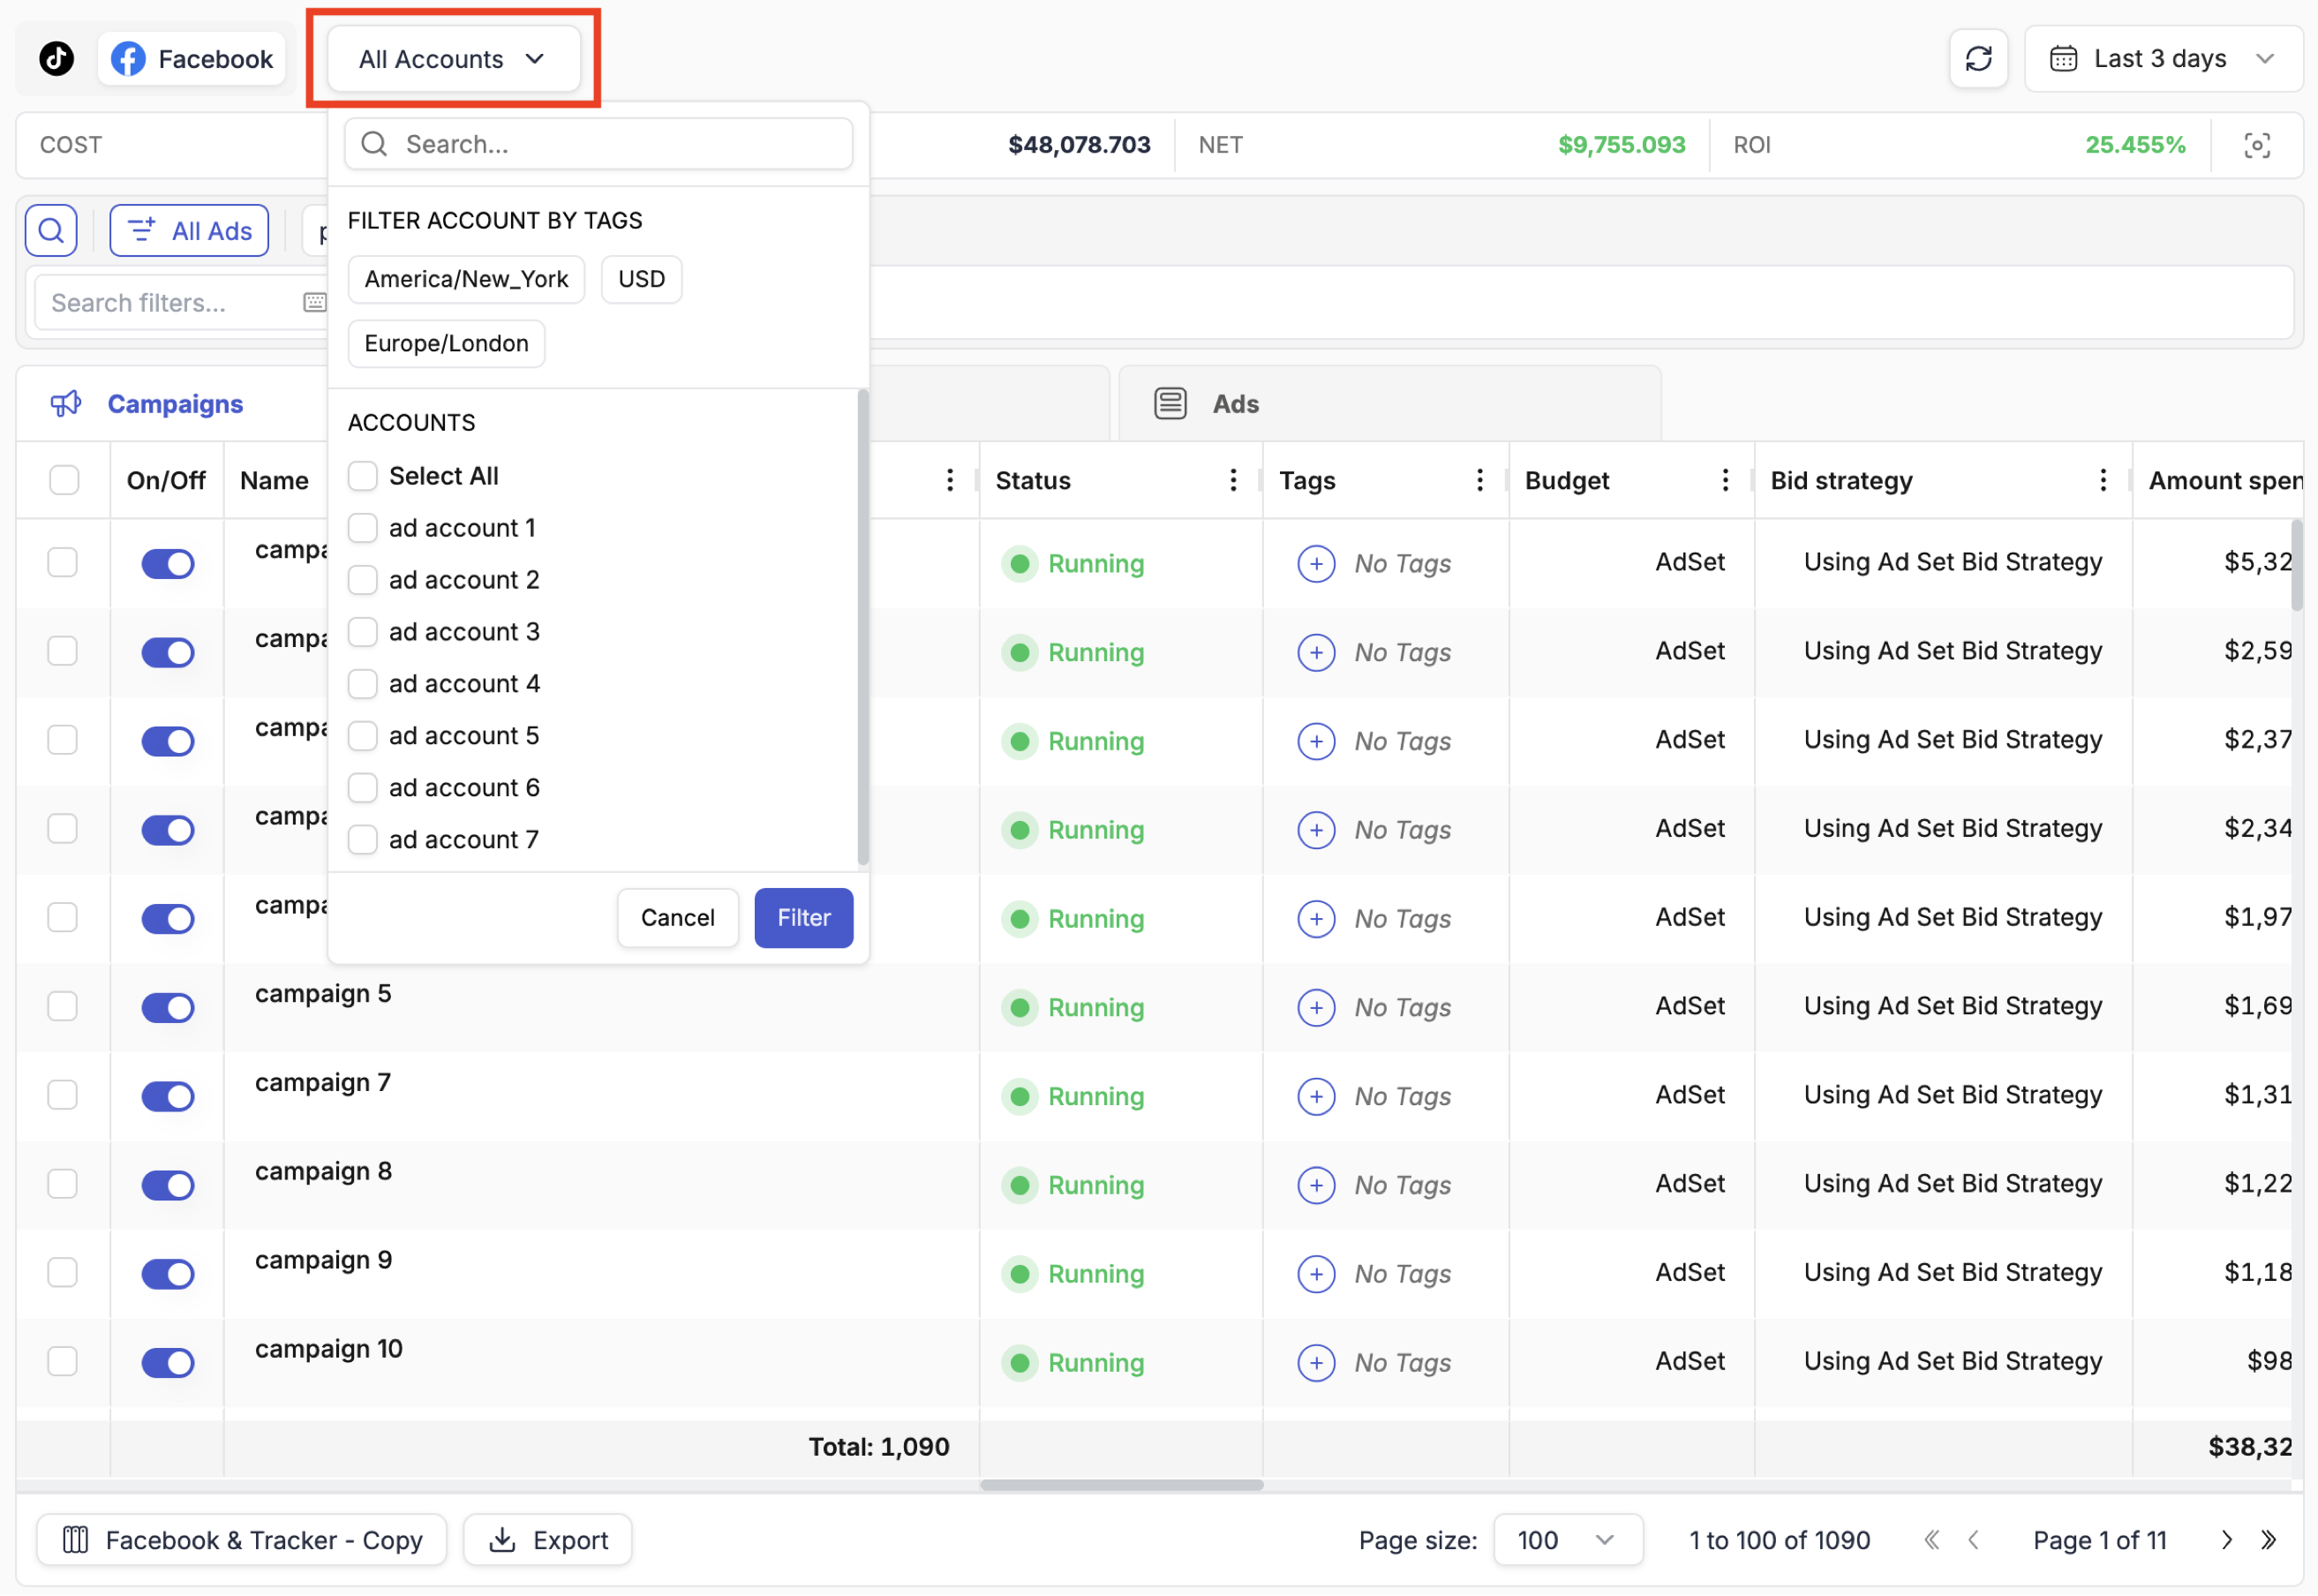Click the fullscreen focus icon beside ROI
Image resolution: width=2318 pixels, height=1596 pixels.
2256,145
